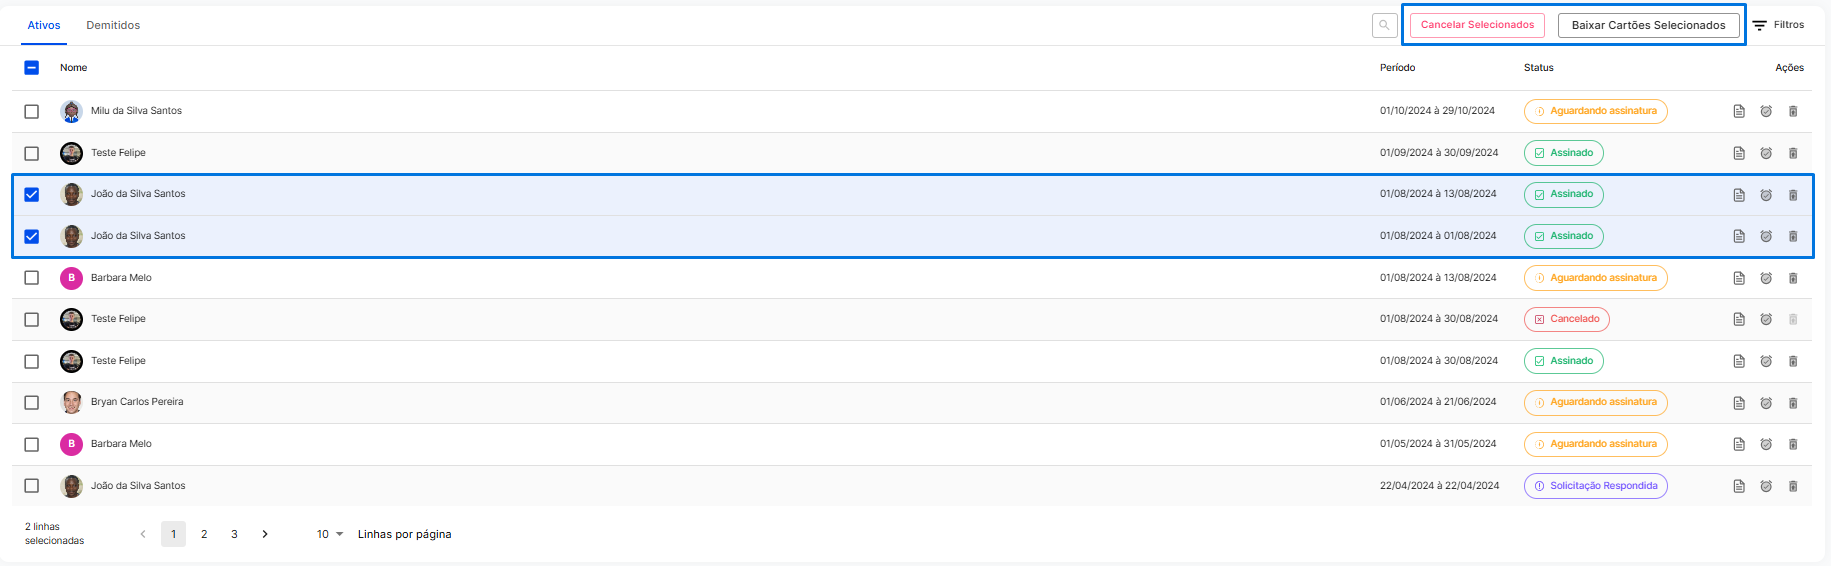Select the Ativos tab

click(44, 25)
